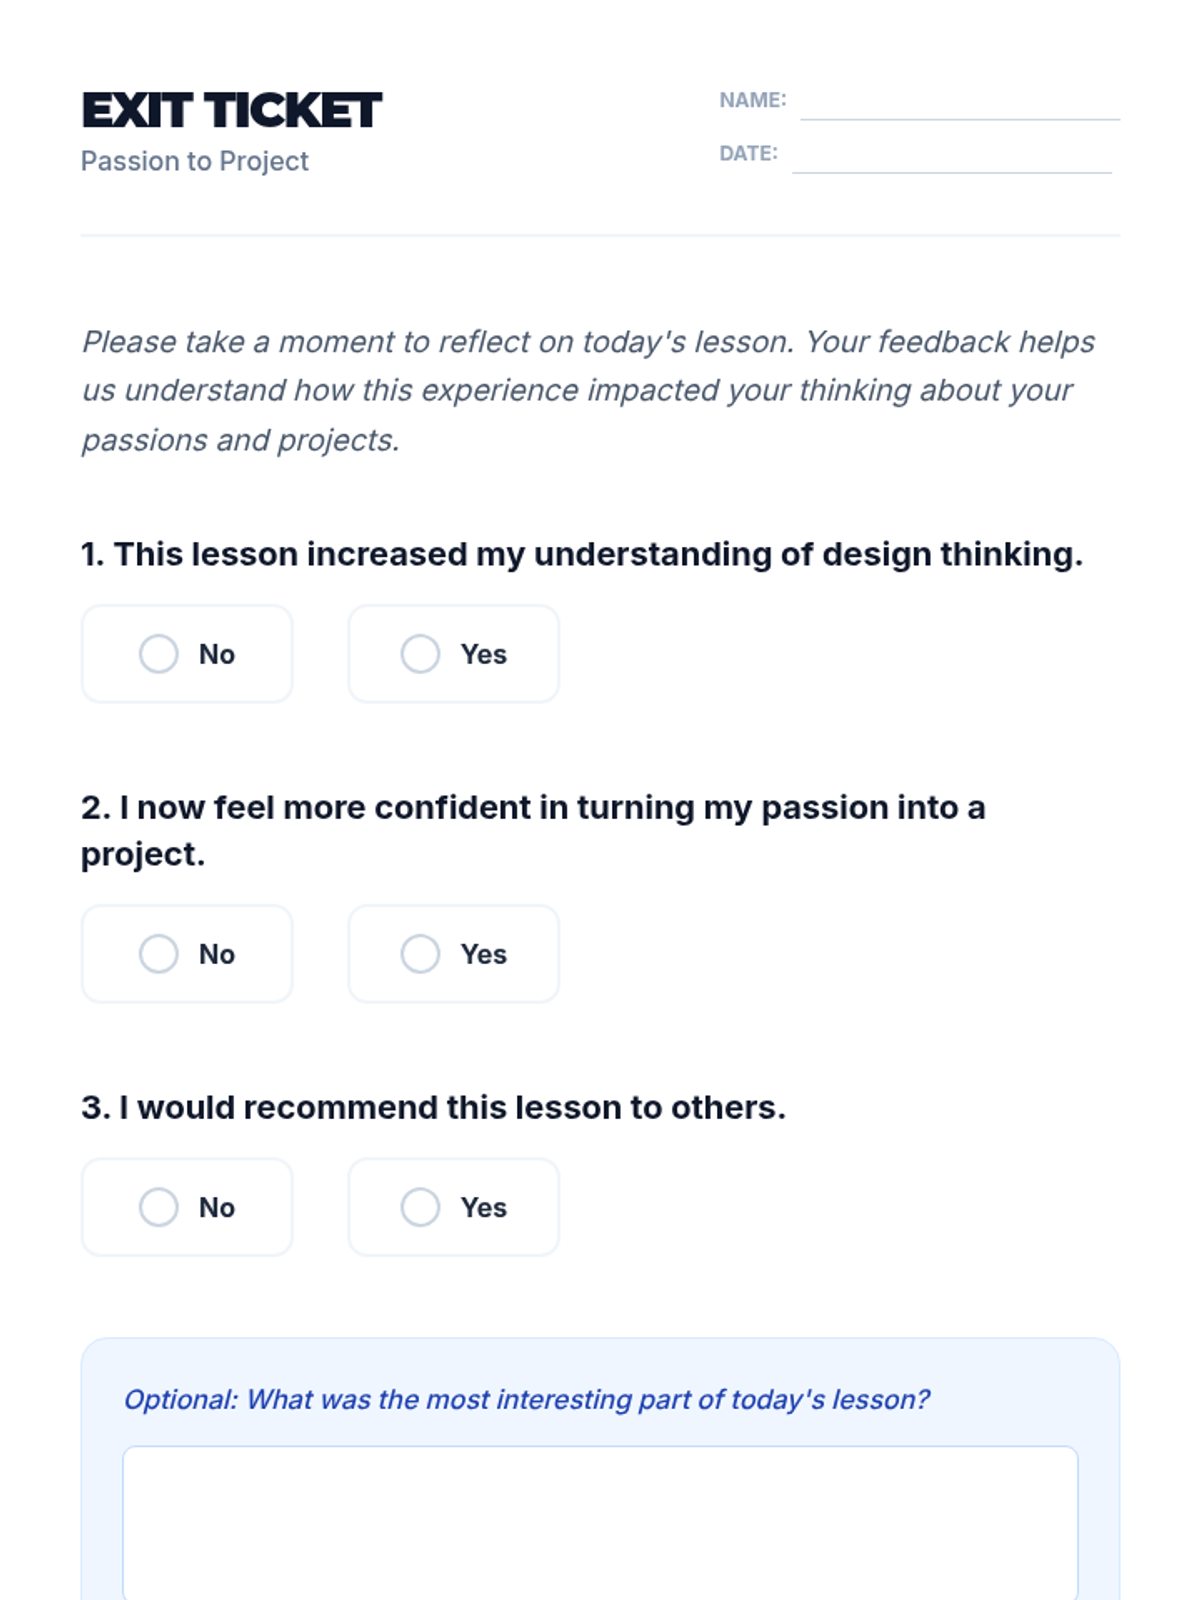Focus the most interesting part text box
The height and width of the screenshot is (1600, 1200).
point(600,1520)
